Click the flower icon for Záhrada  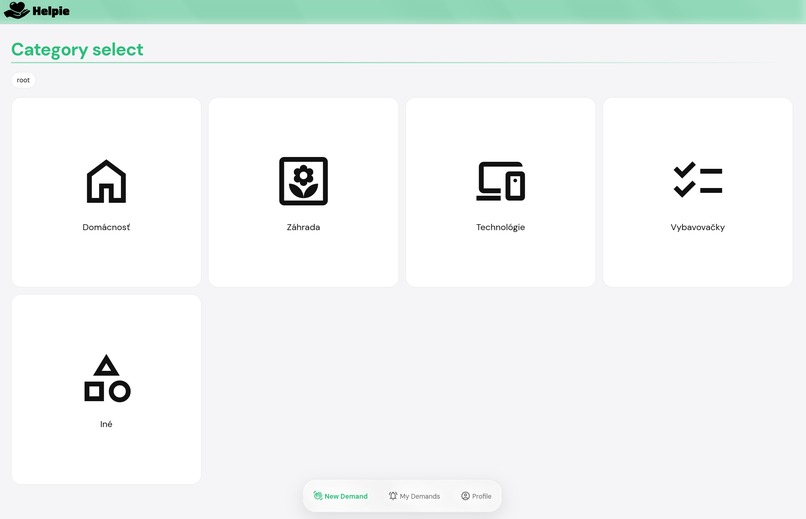303,181
